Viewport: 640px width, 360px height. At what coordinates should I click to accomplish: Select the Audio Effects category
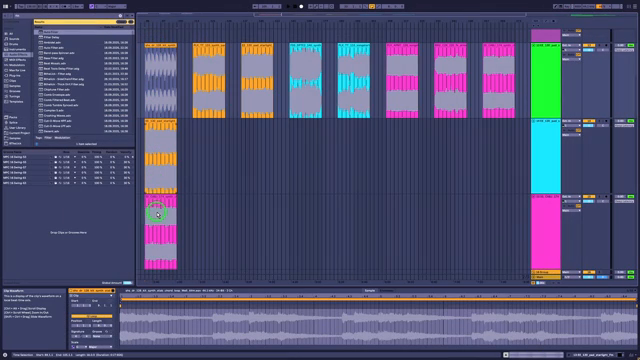(x=17, y=54)
